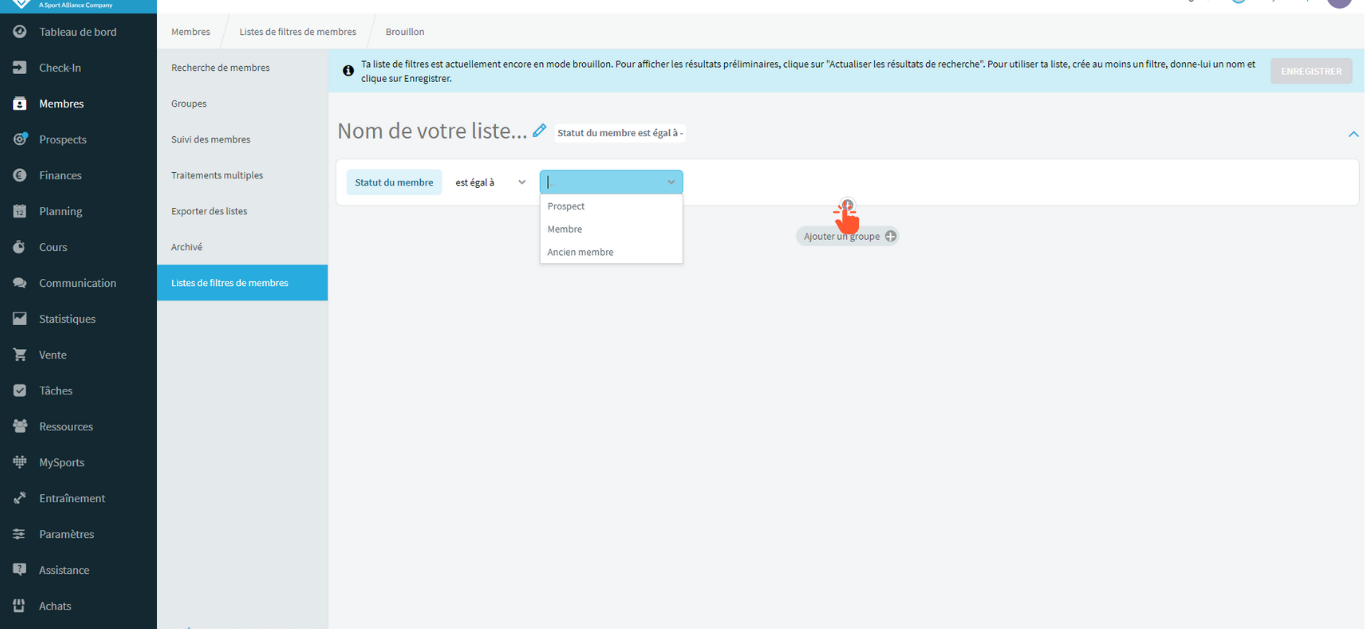Viewport: 1365px width, 629px height.
Task: Open the Statistiques section
Action: pos(78,319)
